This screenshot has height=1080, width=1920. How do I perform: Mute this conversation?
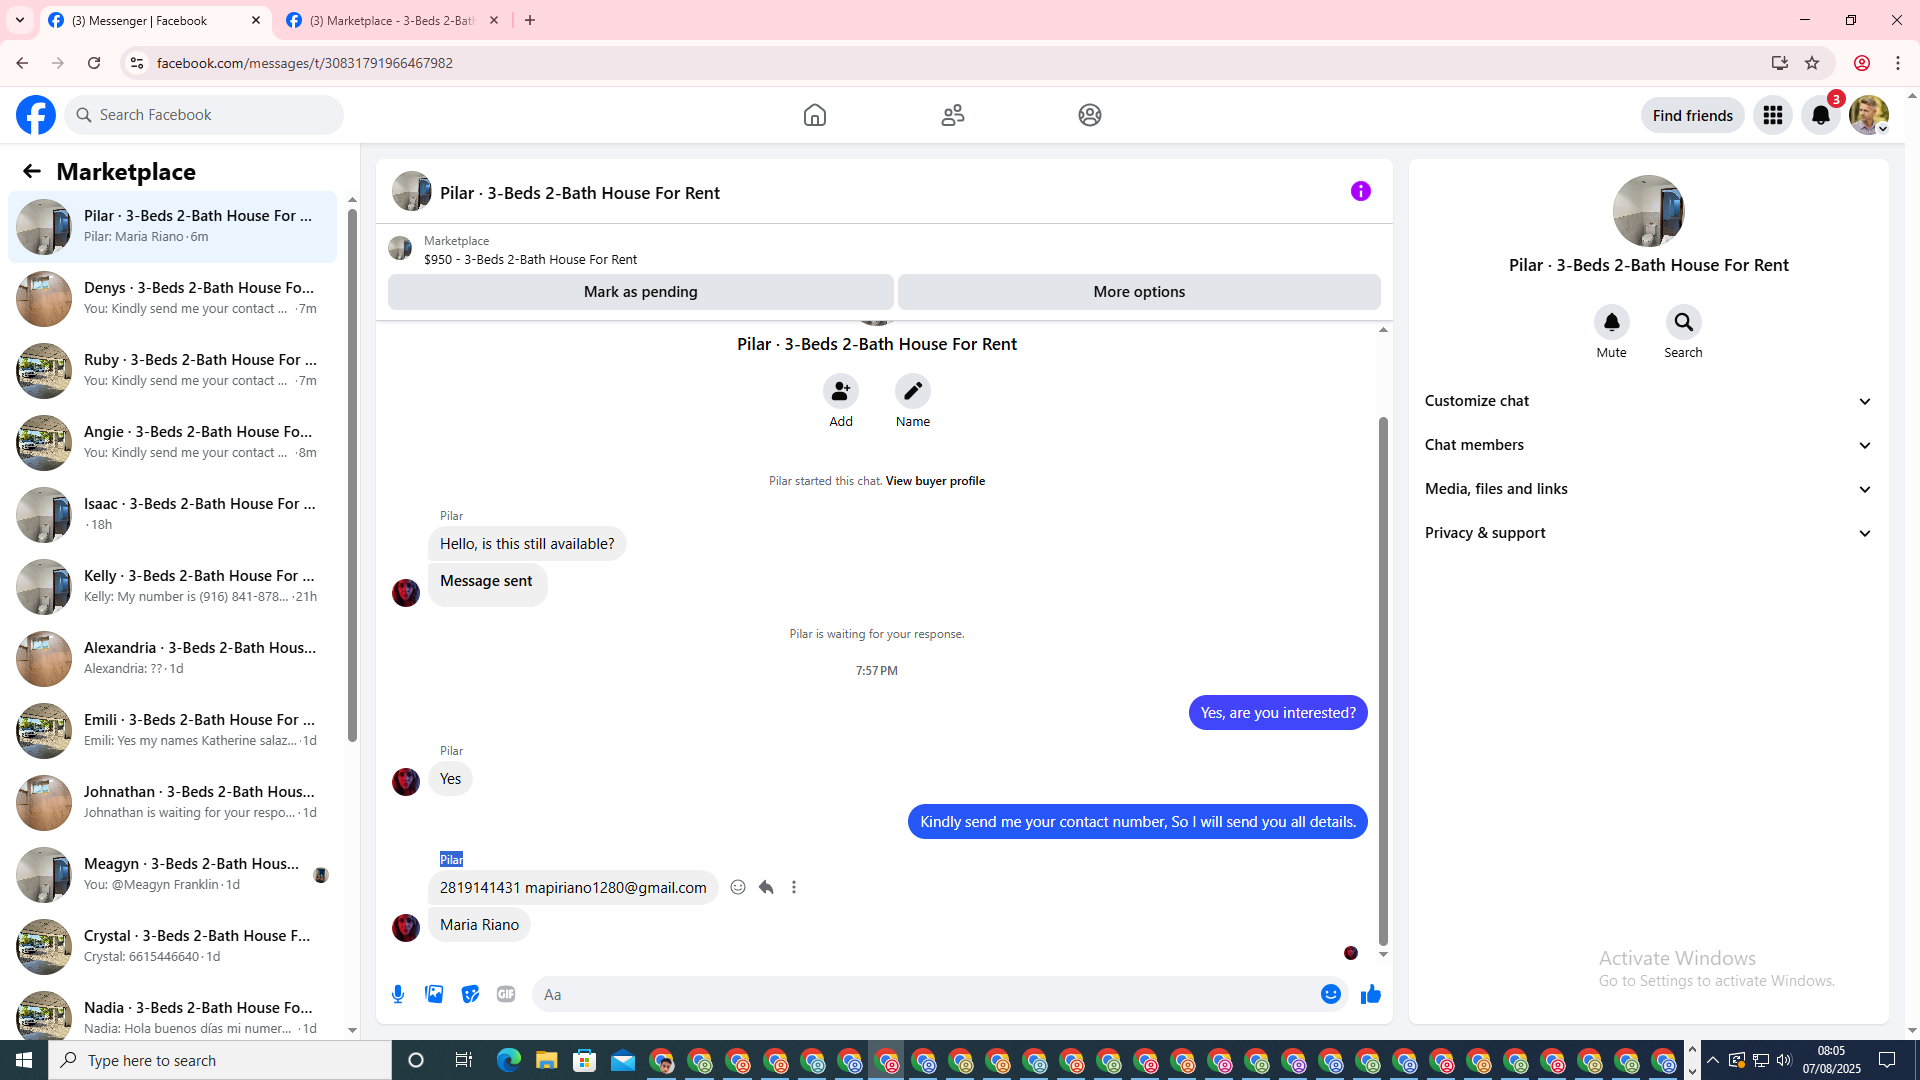click(x=1612, y=322)
